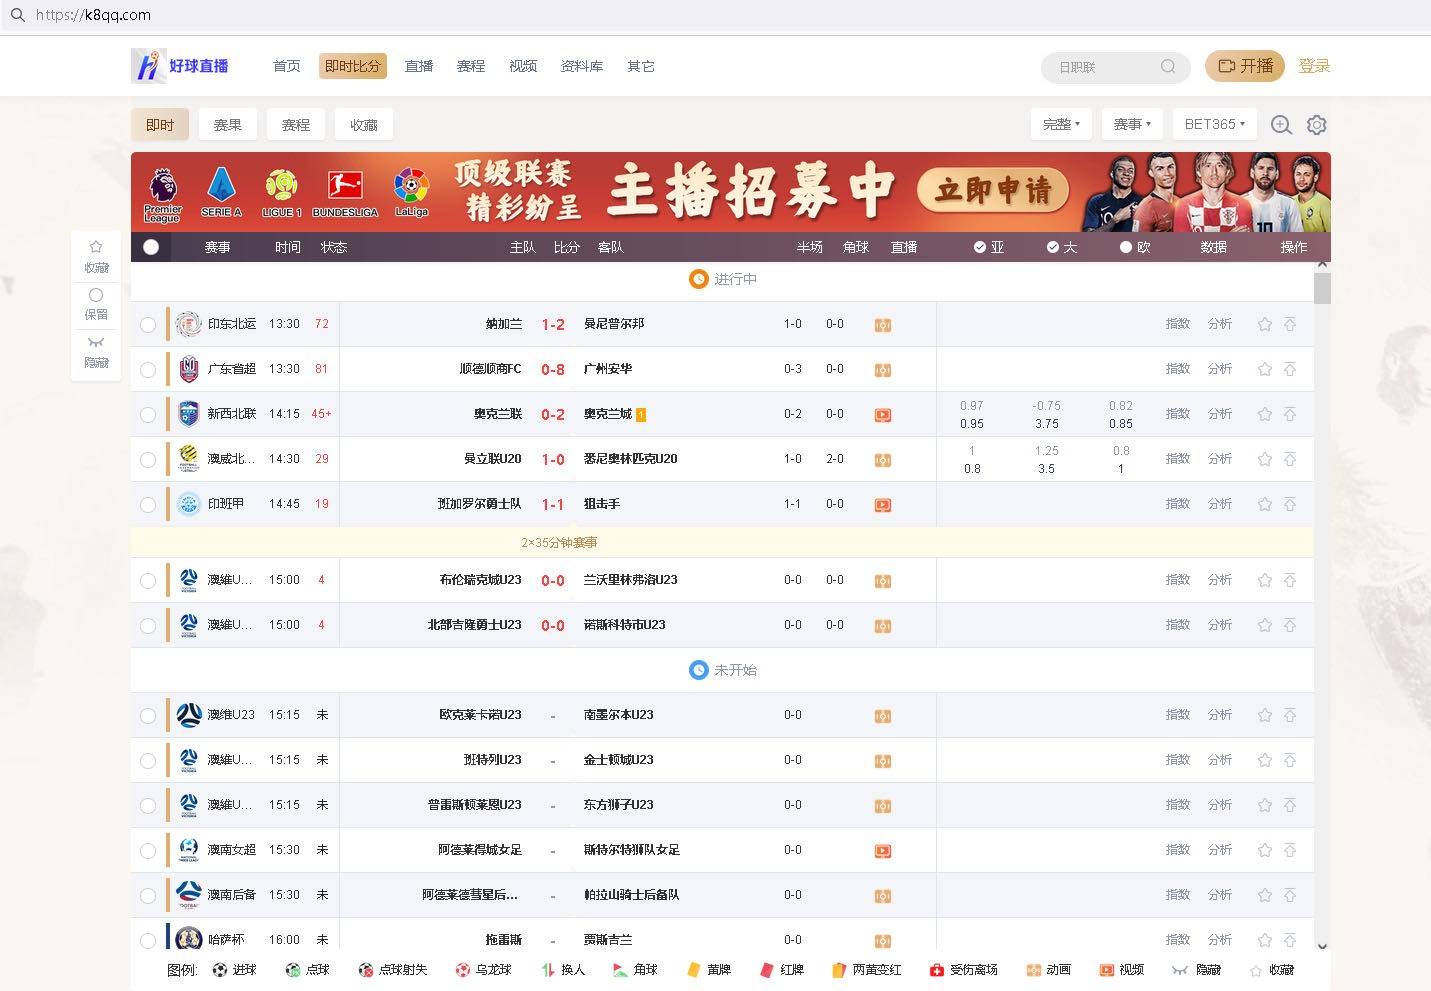Open the magnifier zoom icon beside BET365
The height and width of the screenshot is (991, 1431).
click(1281, 125)
